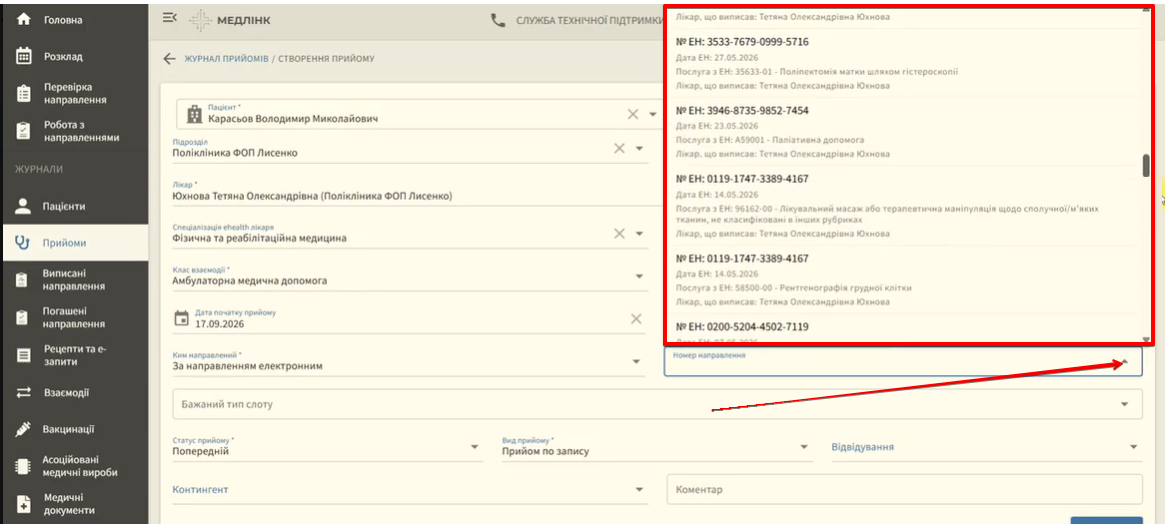Image resolution: width=1165 pixels, height=524 pixels.
Task: Open the calendar icon for Дата початку прийому
Action: (181, 319)
